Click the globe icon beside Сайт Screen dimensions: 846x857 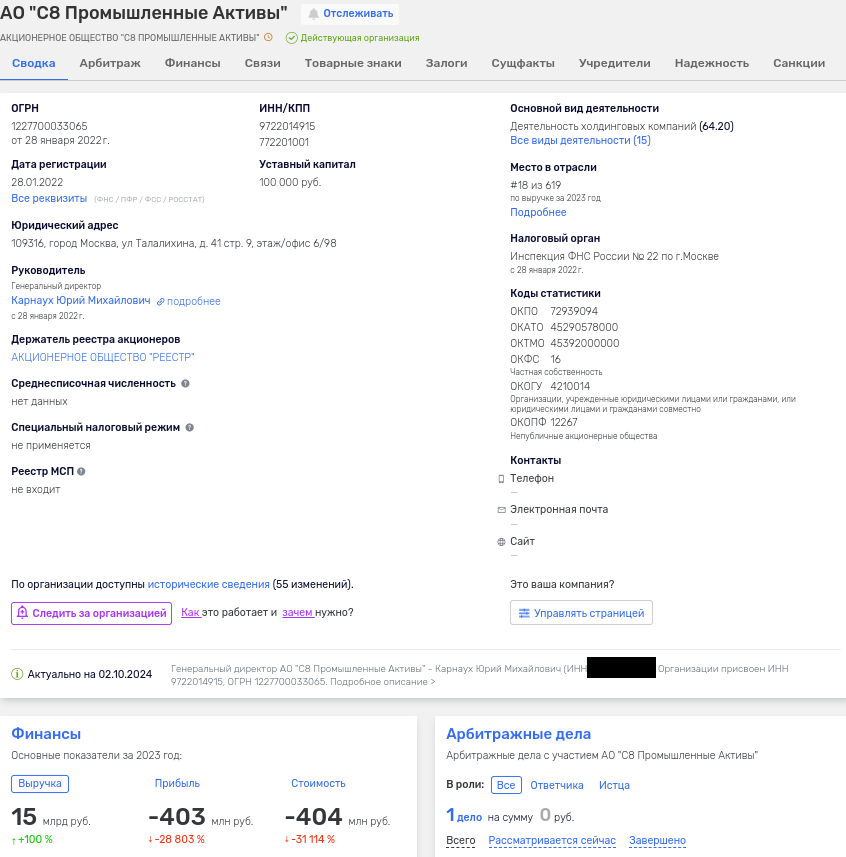pos(501,542)
